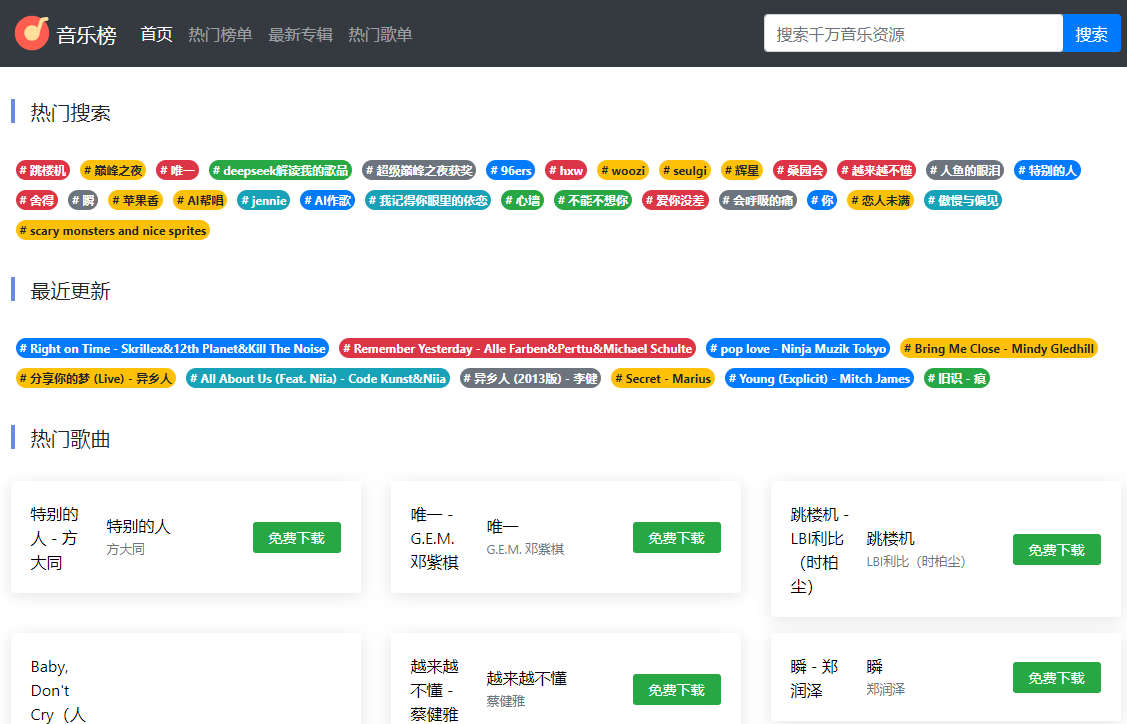Focus the 搜索千万音乐资源 search field

[x=913, y=33]
